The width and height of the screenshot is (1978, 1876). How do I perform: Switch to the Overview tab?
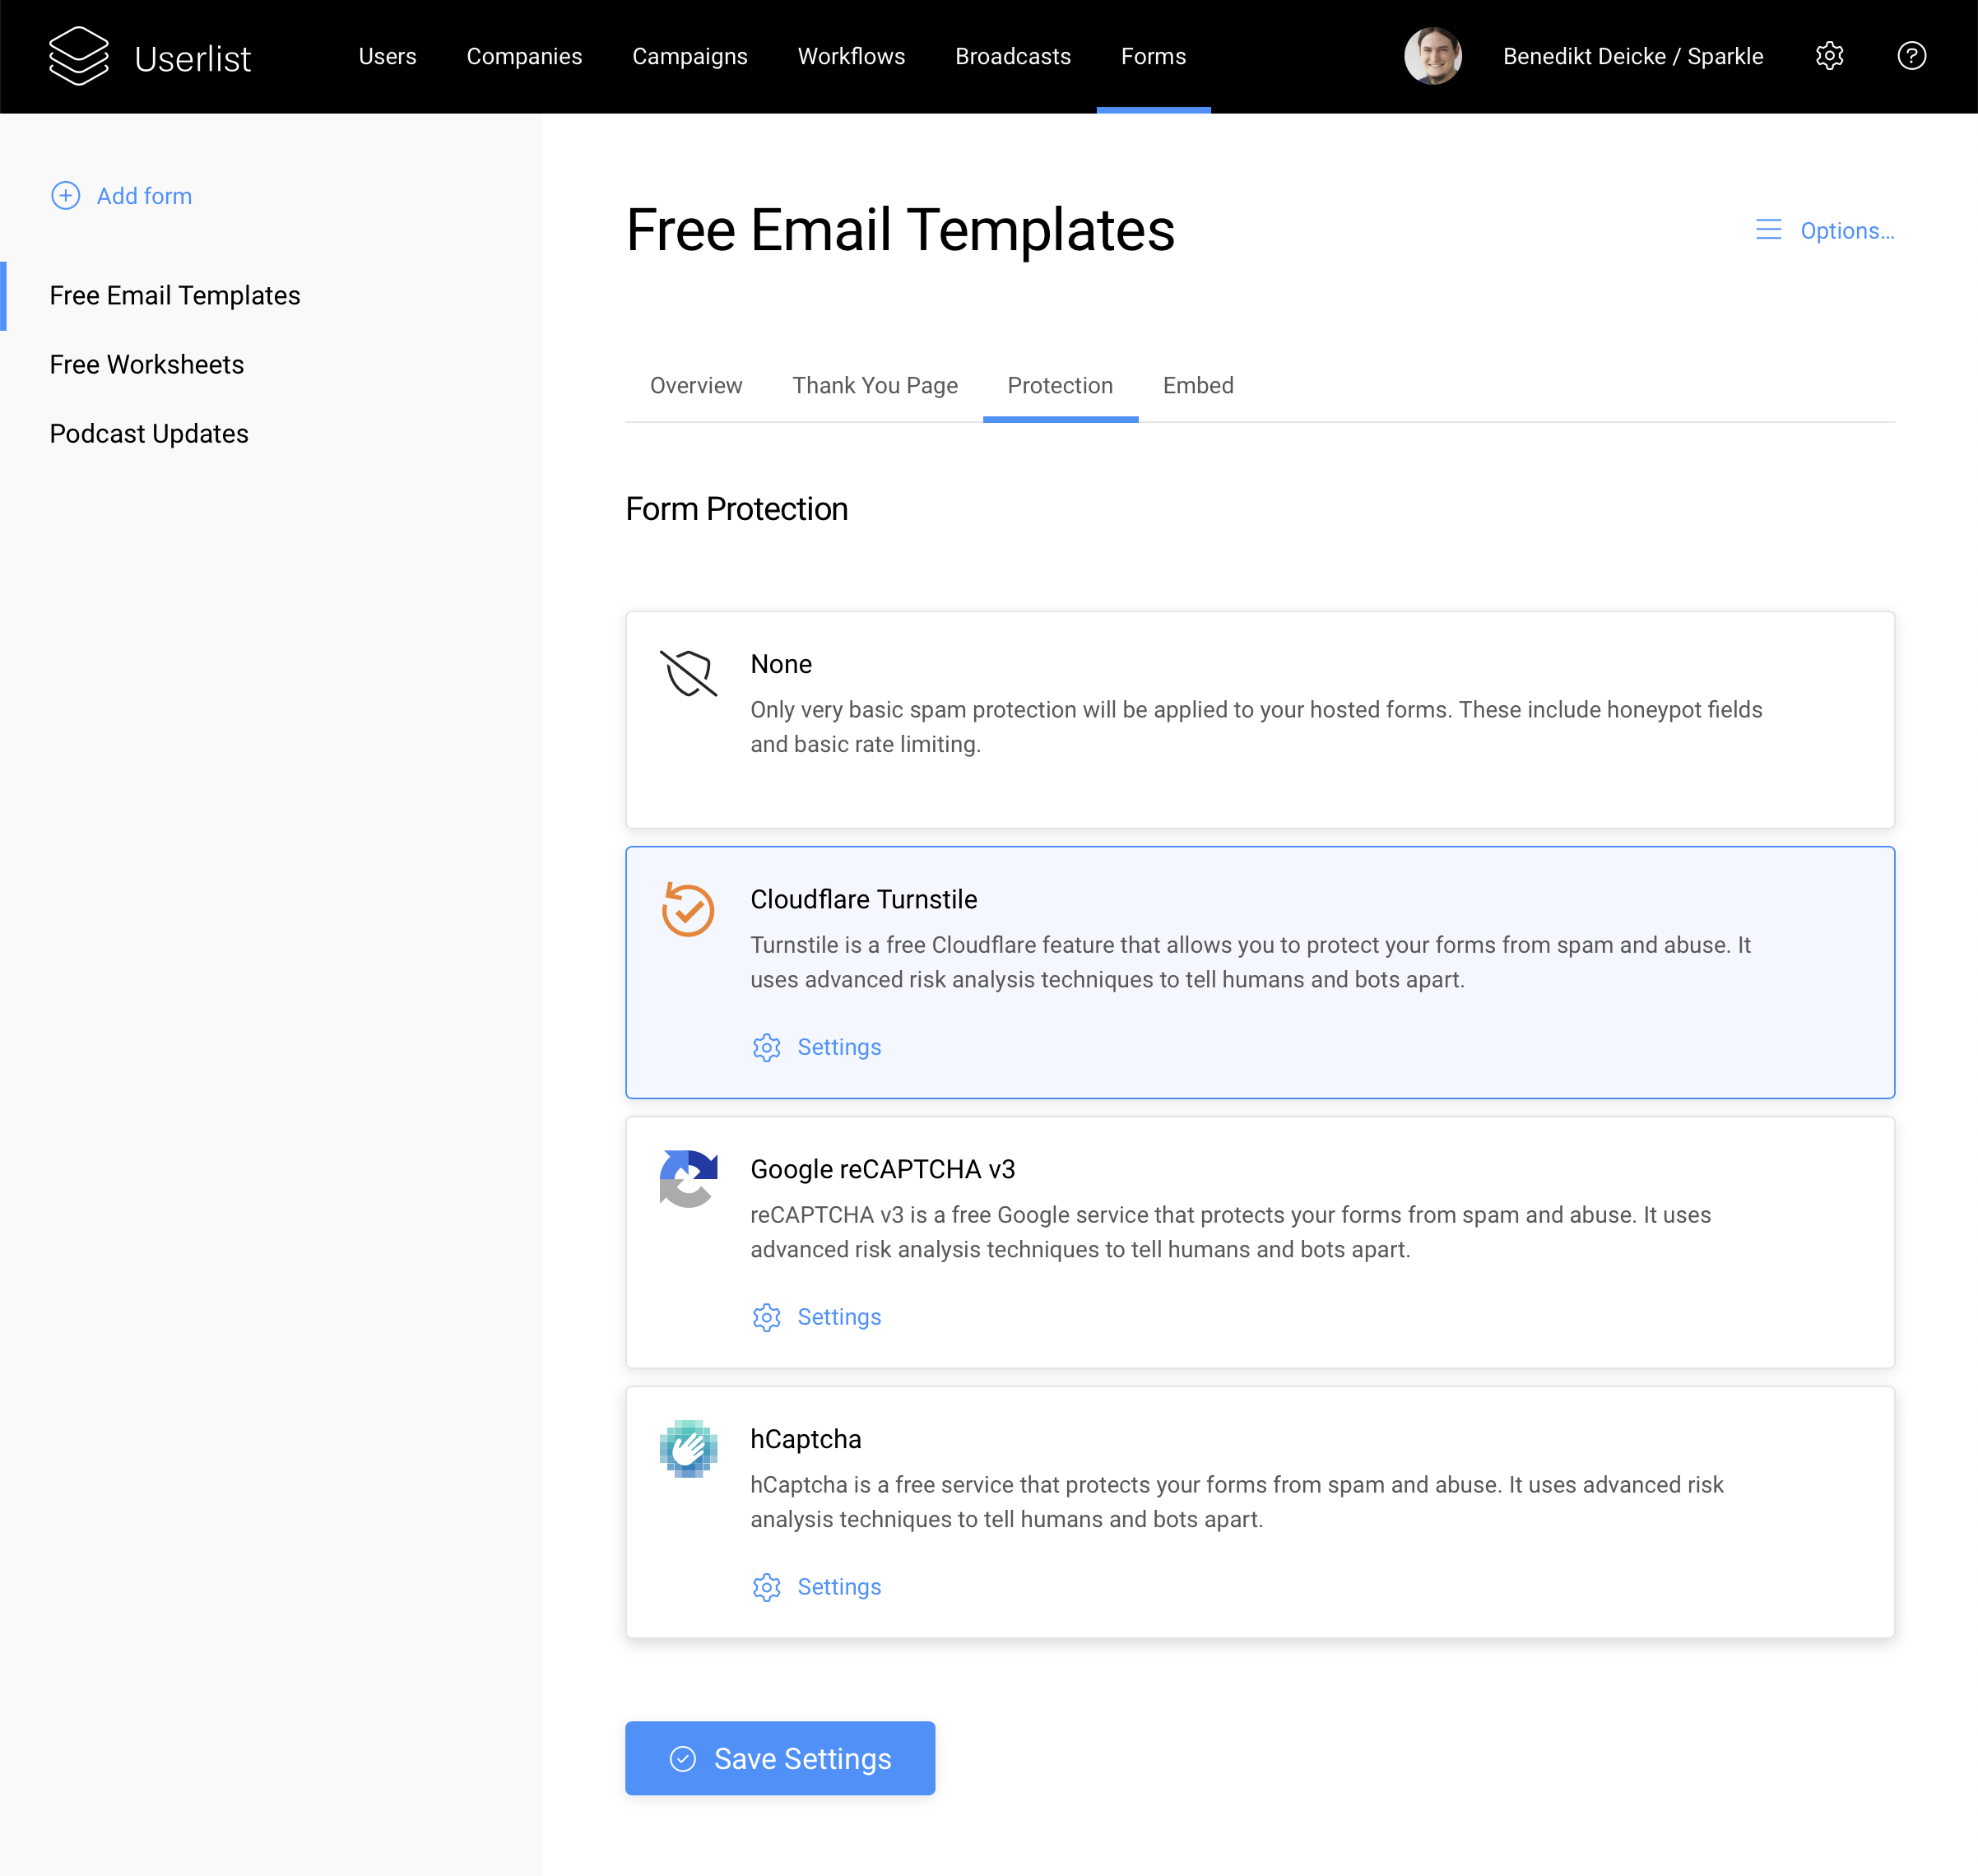(694, 386)
